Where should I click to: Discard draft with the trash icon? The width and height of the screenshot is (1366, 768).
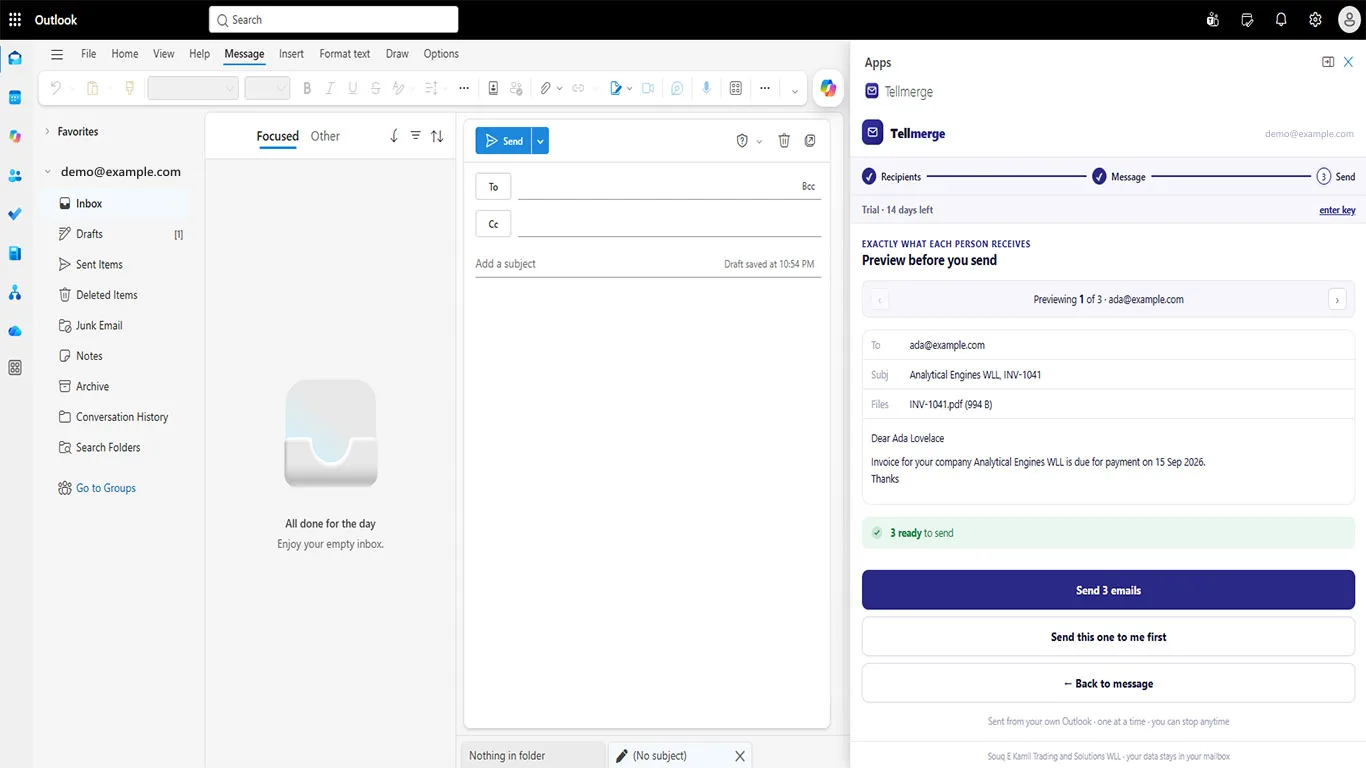784,141
